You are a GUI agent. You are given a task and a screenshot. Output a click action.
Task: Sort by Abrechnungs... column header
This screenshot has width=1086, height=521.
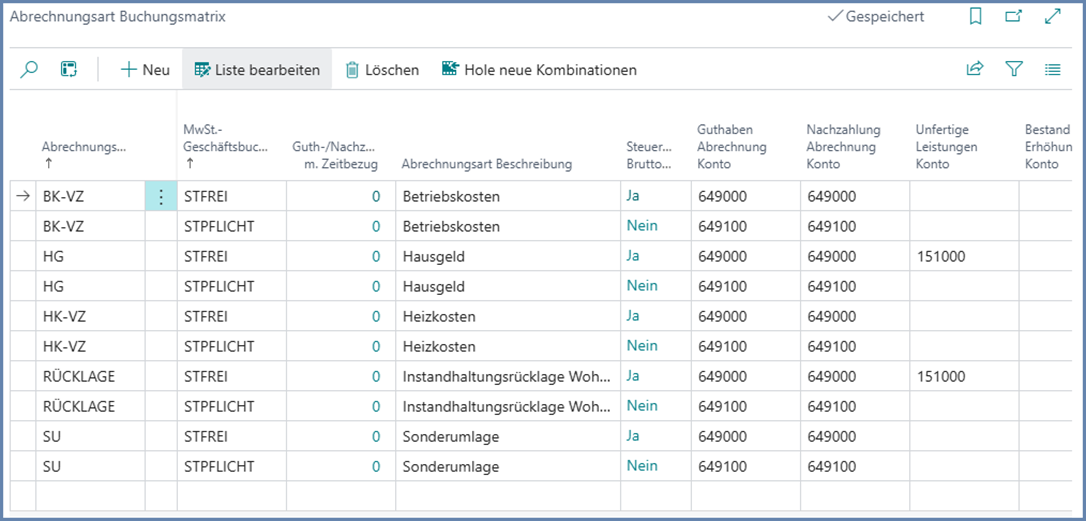(84, 147)
